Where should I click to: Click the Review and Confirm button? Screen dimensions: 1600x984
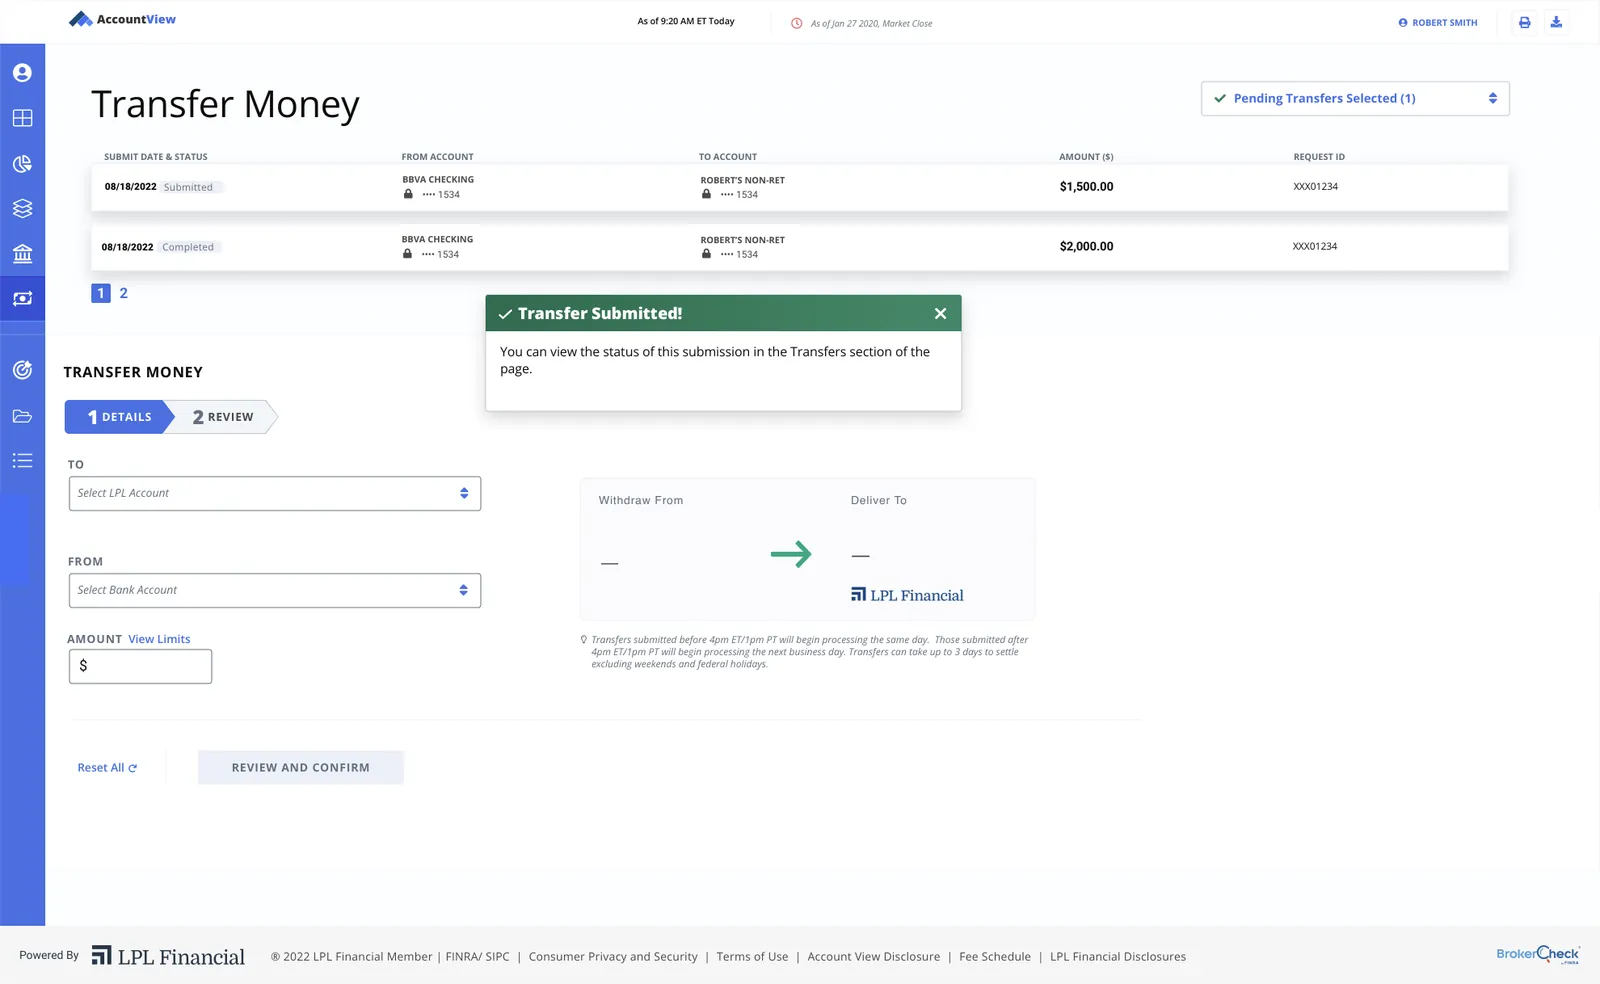click(301, 767)
